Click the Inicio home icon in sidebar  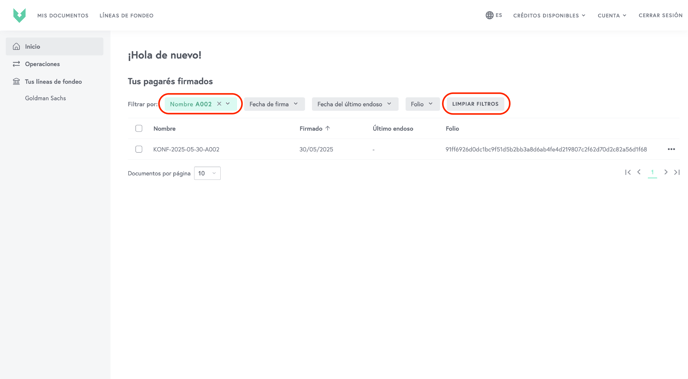(16, 46)
